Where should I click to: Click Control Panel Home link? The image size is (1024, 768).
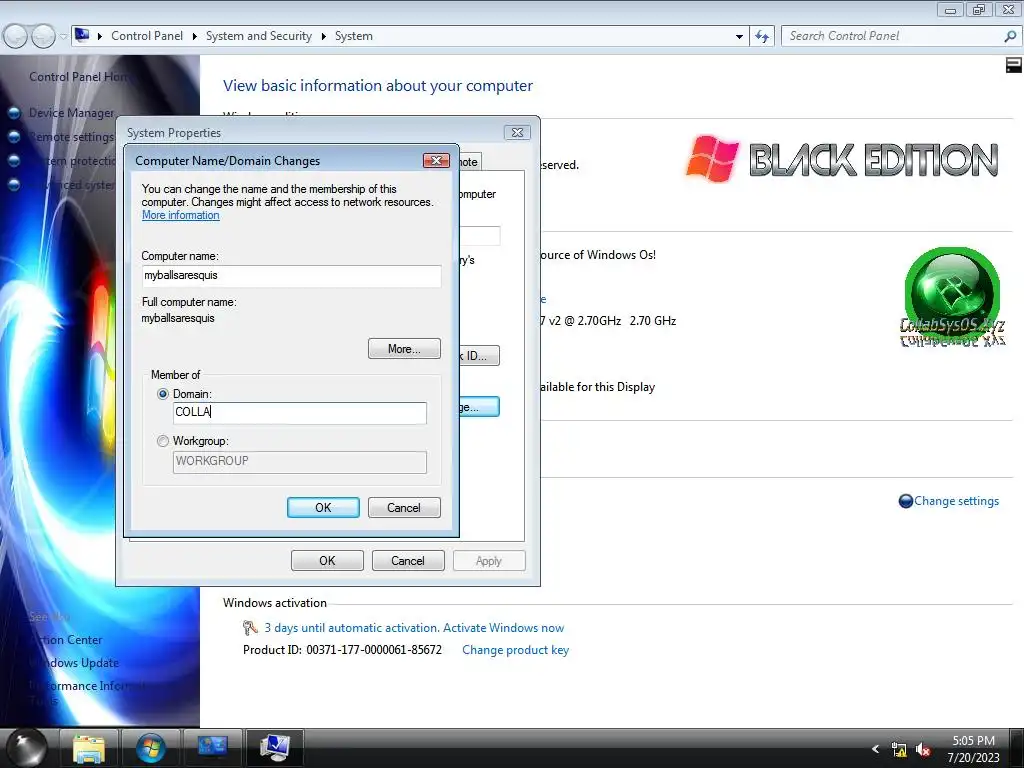point(78,76)
